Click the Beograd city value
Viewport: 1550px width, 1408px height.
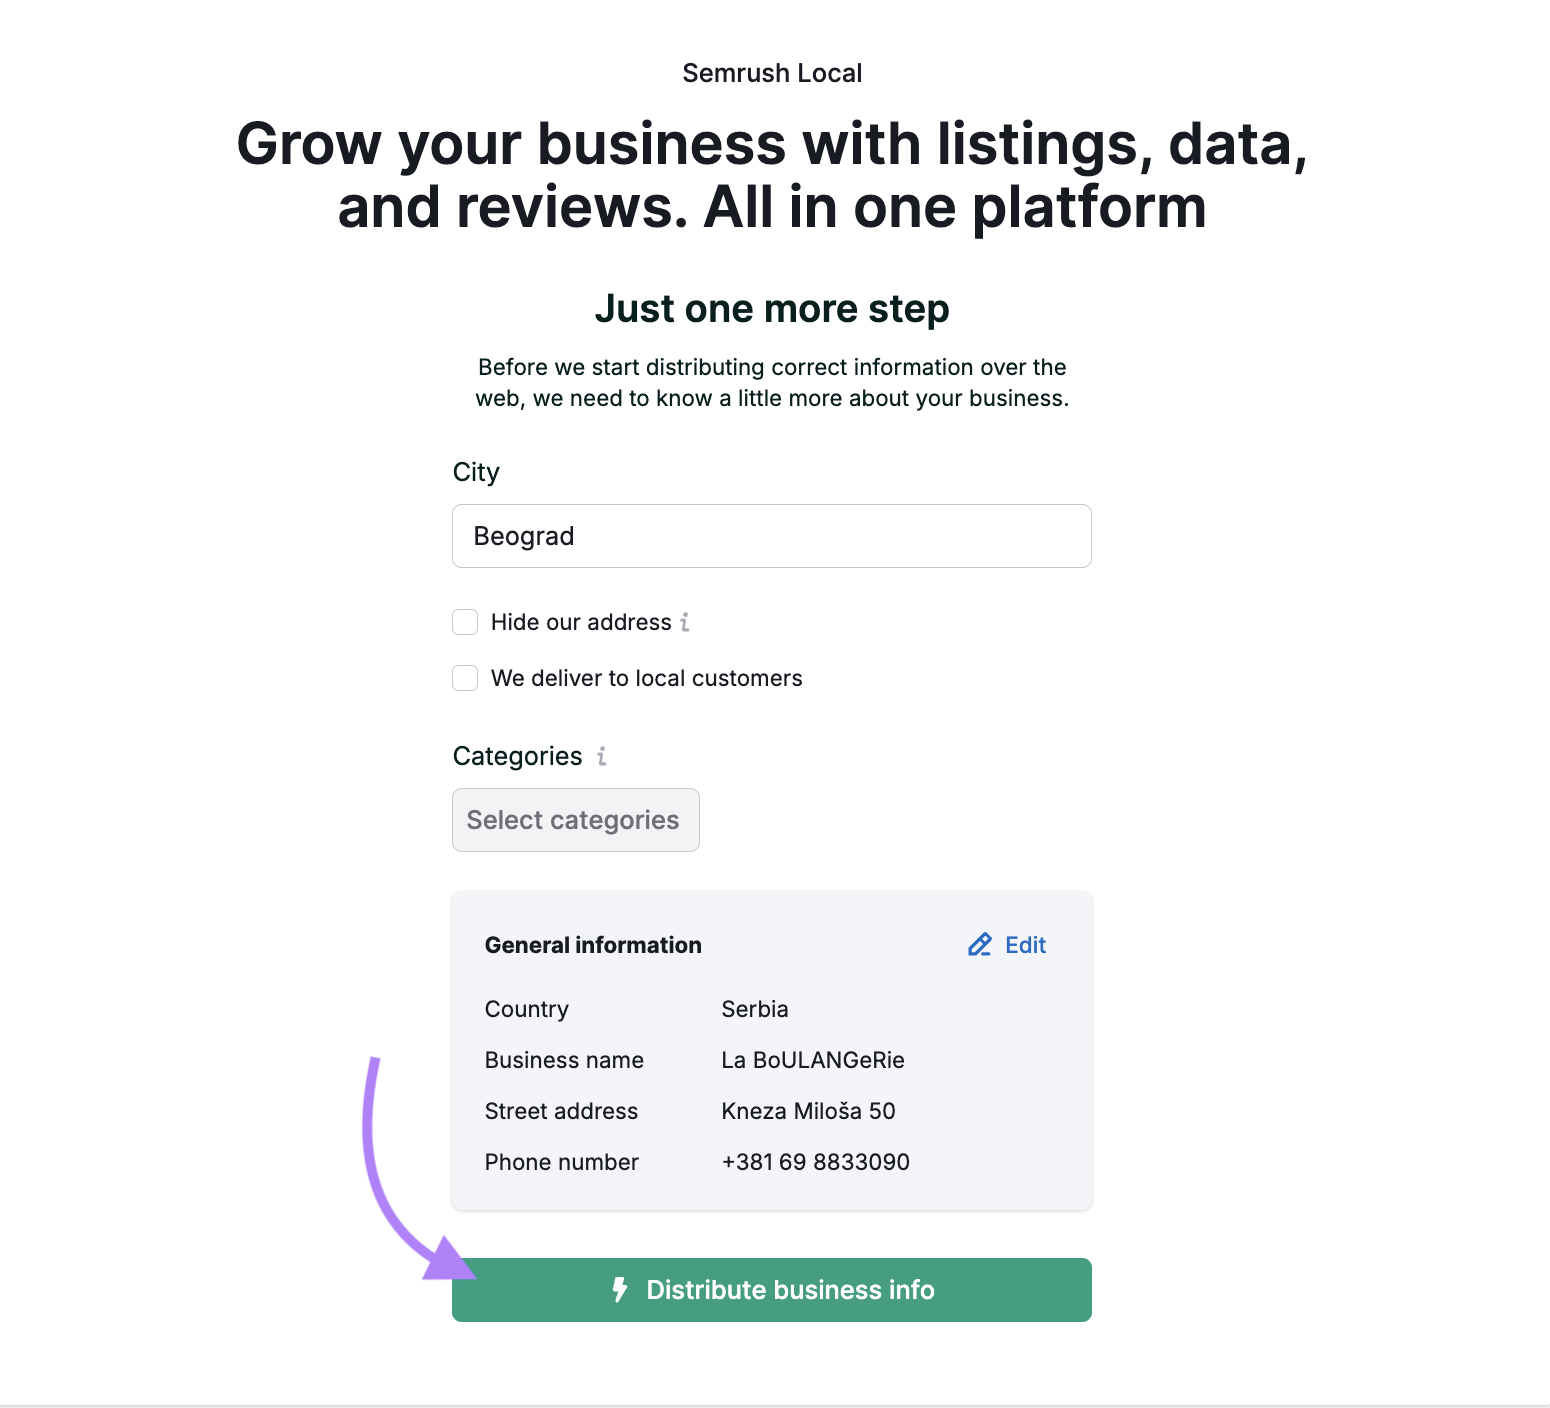[x=523, y=536]
